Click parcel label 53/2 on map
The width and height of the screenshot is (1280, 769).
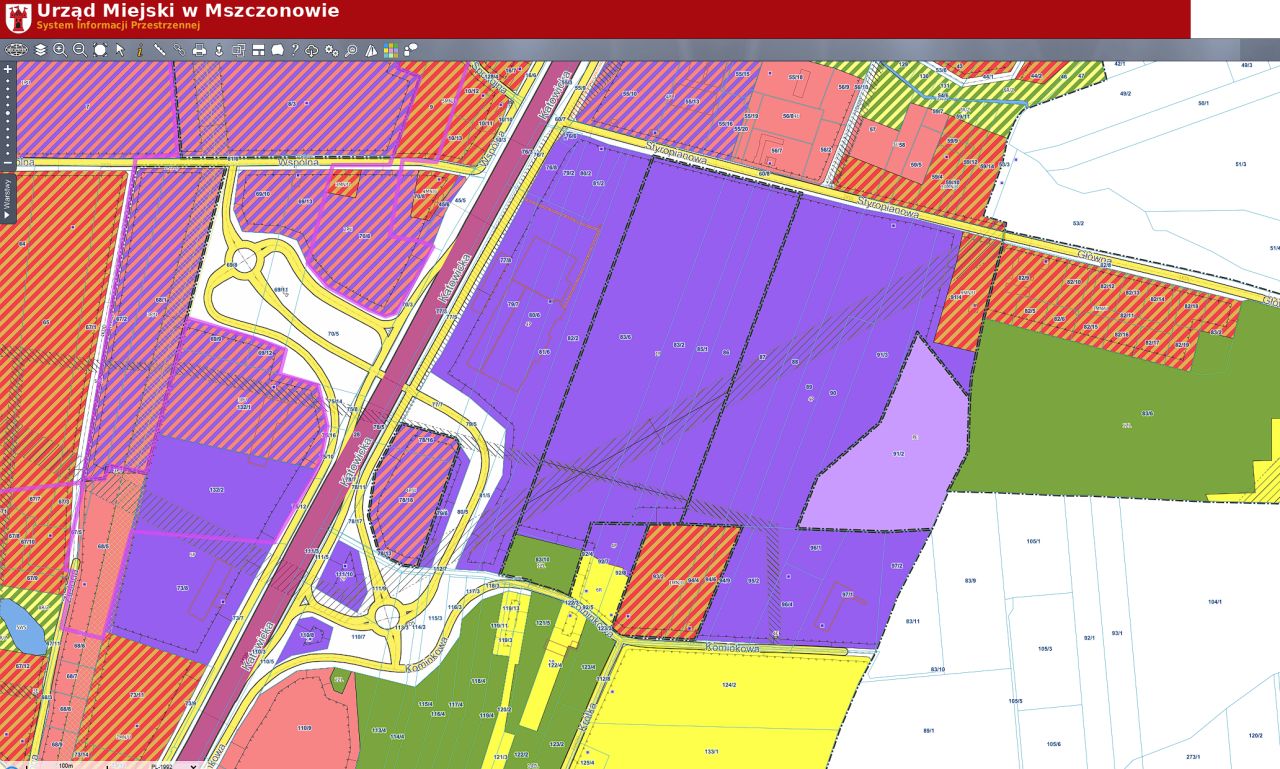pyautogui.click(x=1078, y=223)
